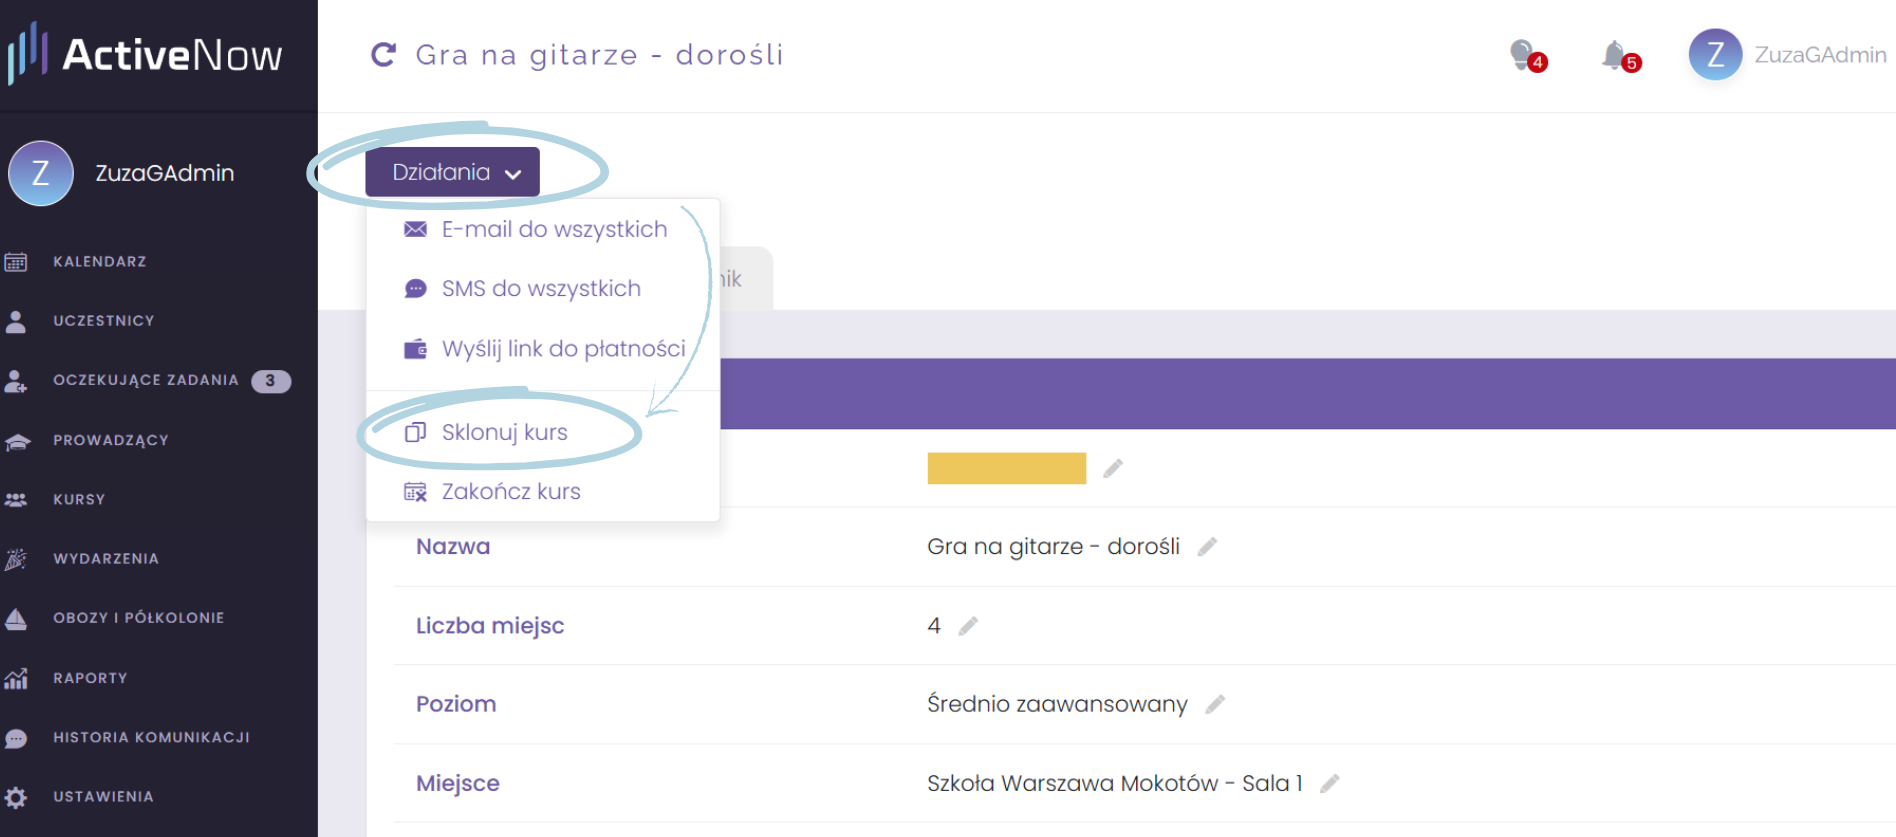Click the refresh icon beside course title
The width and height of the screenshot is (1896, 837).
click(x=383, y=54)
